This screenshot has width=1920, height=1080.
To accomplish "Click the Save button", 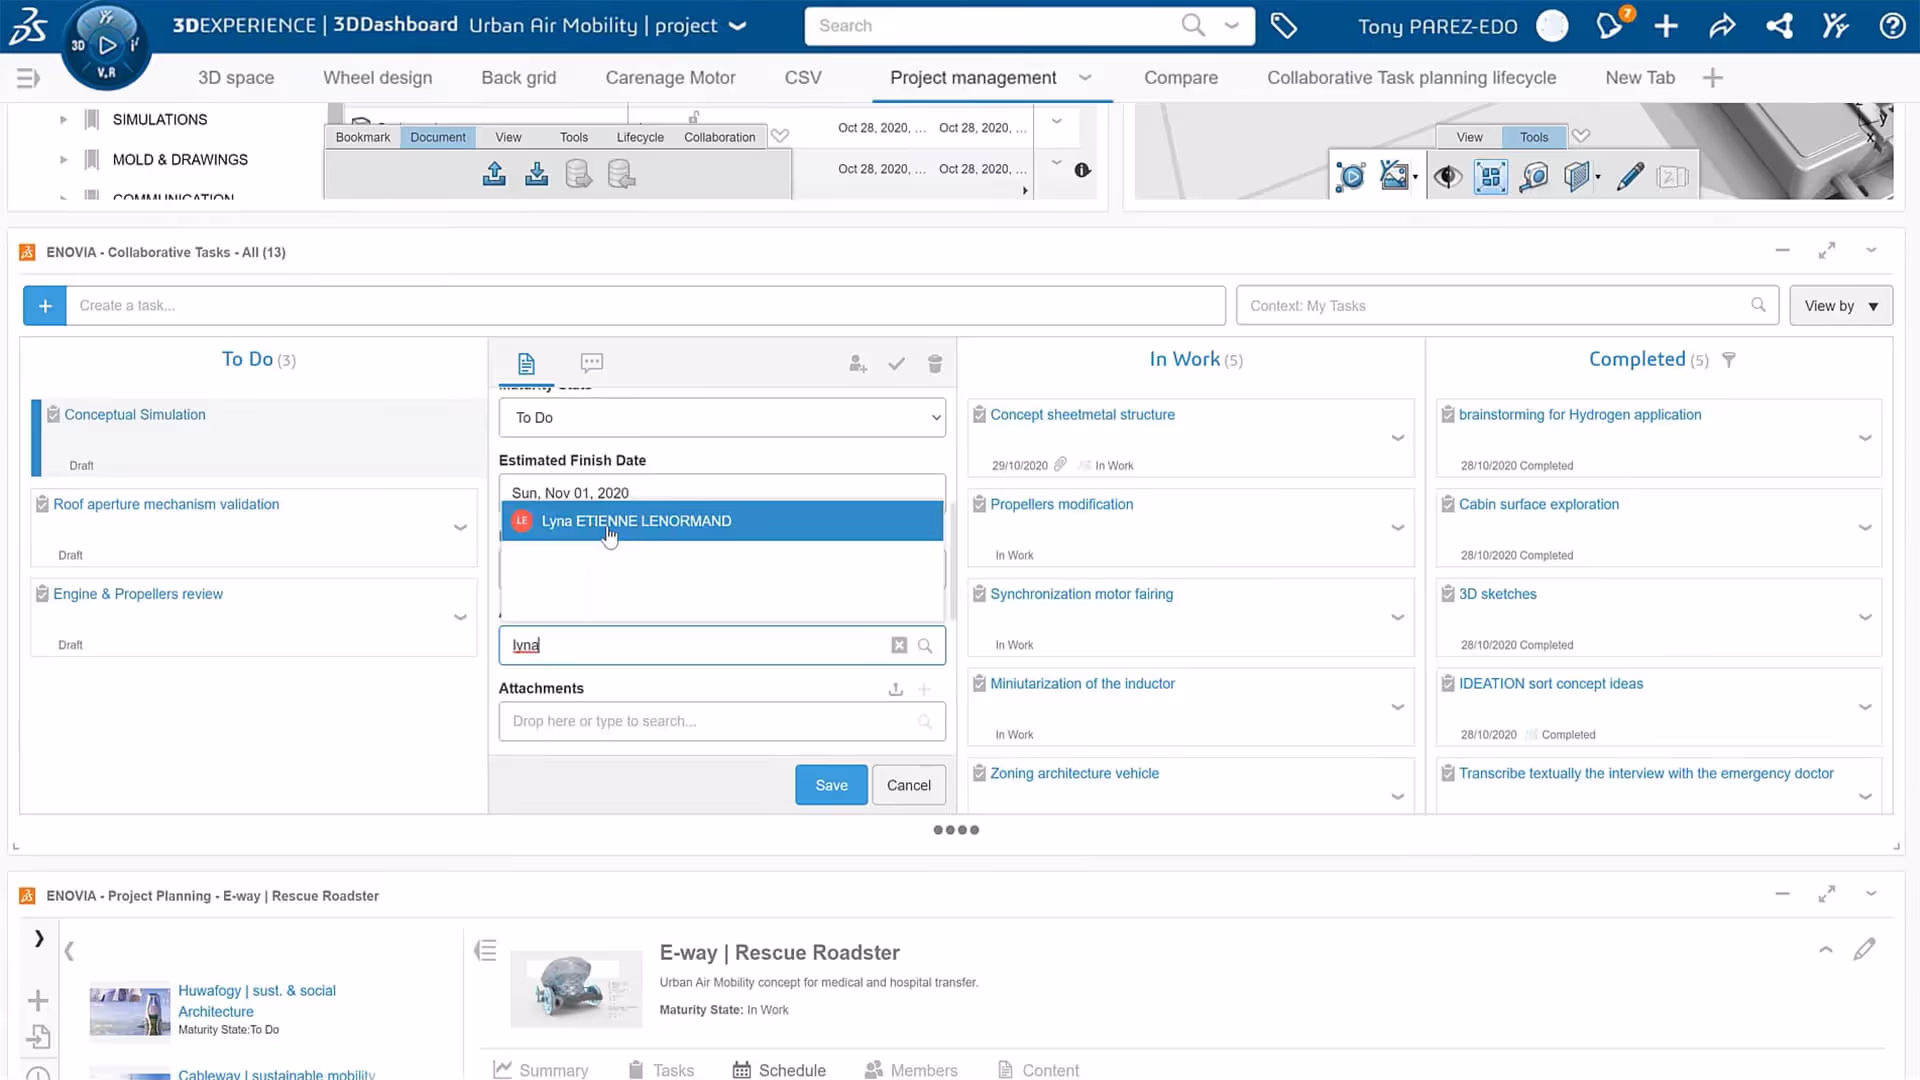I will click(831, 785).
